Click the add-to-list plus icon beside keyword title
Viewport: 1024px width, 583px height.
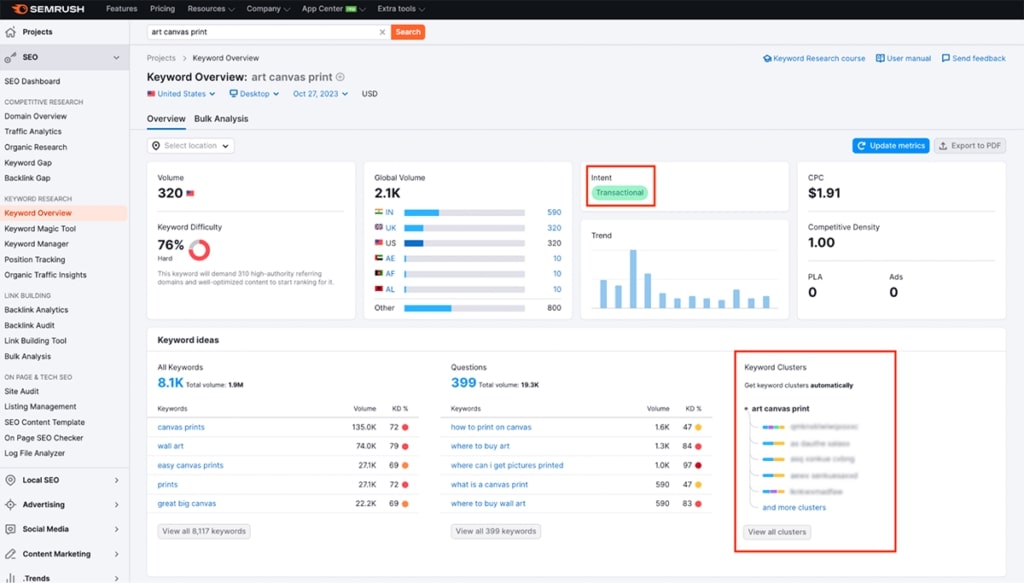[x=340, y=77]
